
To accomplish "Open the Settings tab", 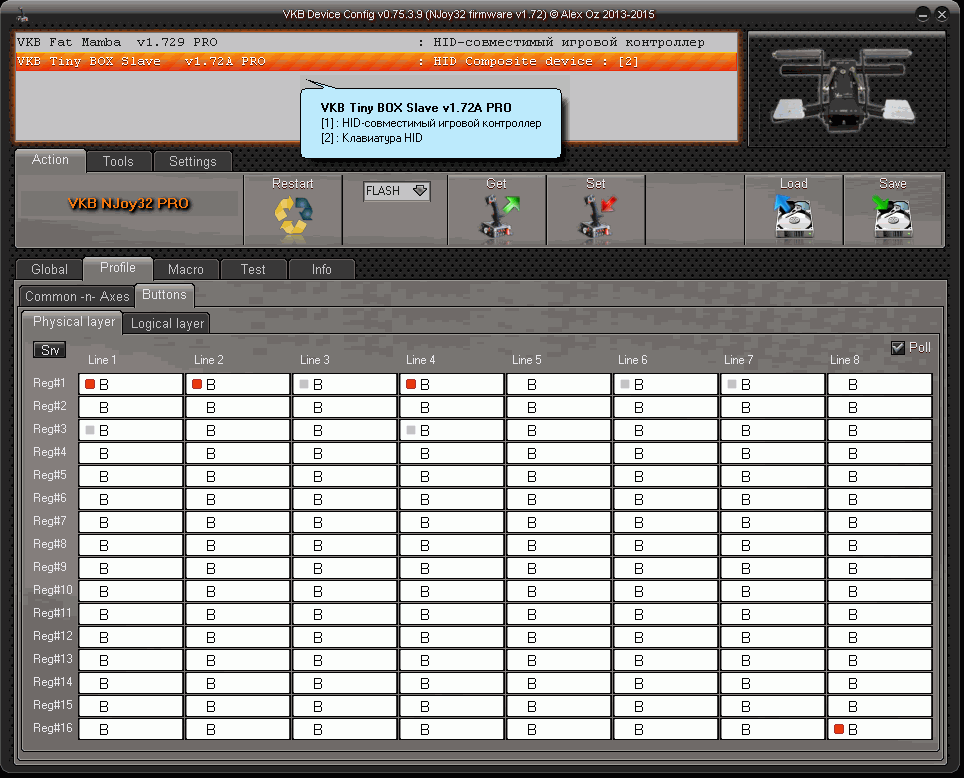I will (x=192, y=161).
